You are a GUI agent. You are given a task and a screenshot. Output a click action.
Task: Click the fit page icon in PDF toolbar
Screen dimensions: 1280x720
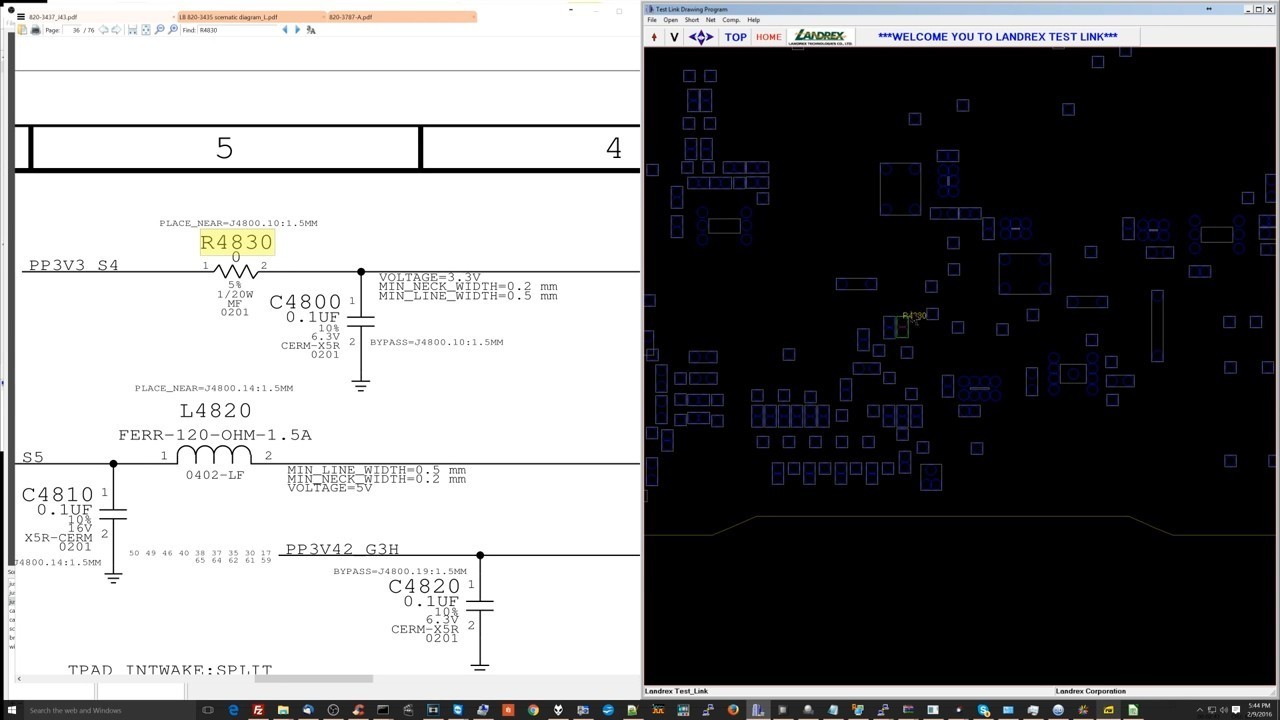pyautogui.click(x=146, y=30)
